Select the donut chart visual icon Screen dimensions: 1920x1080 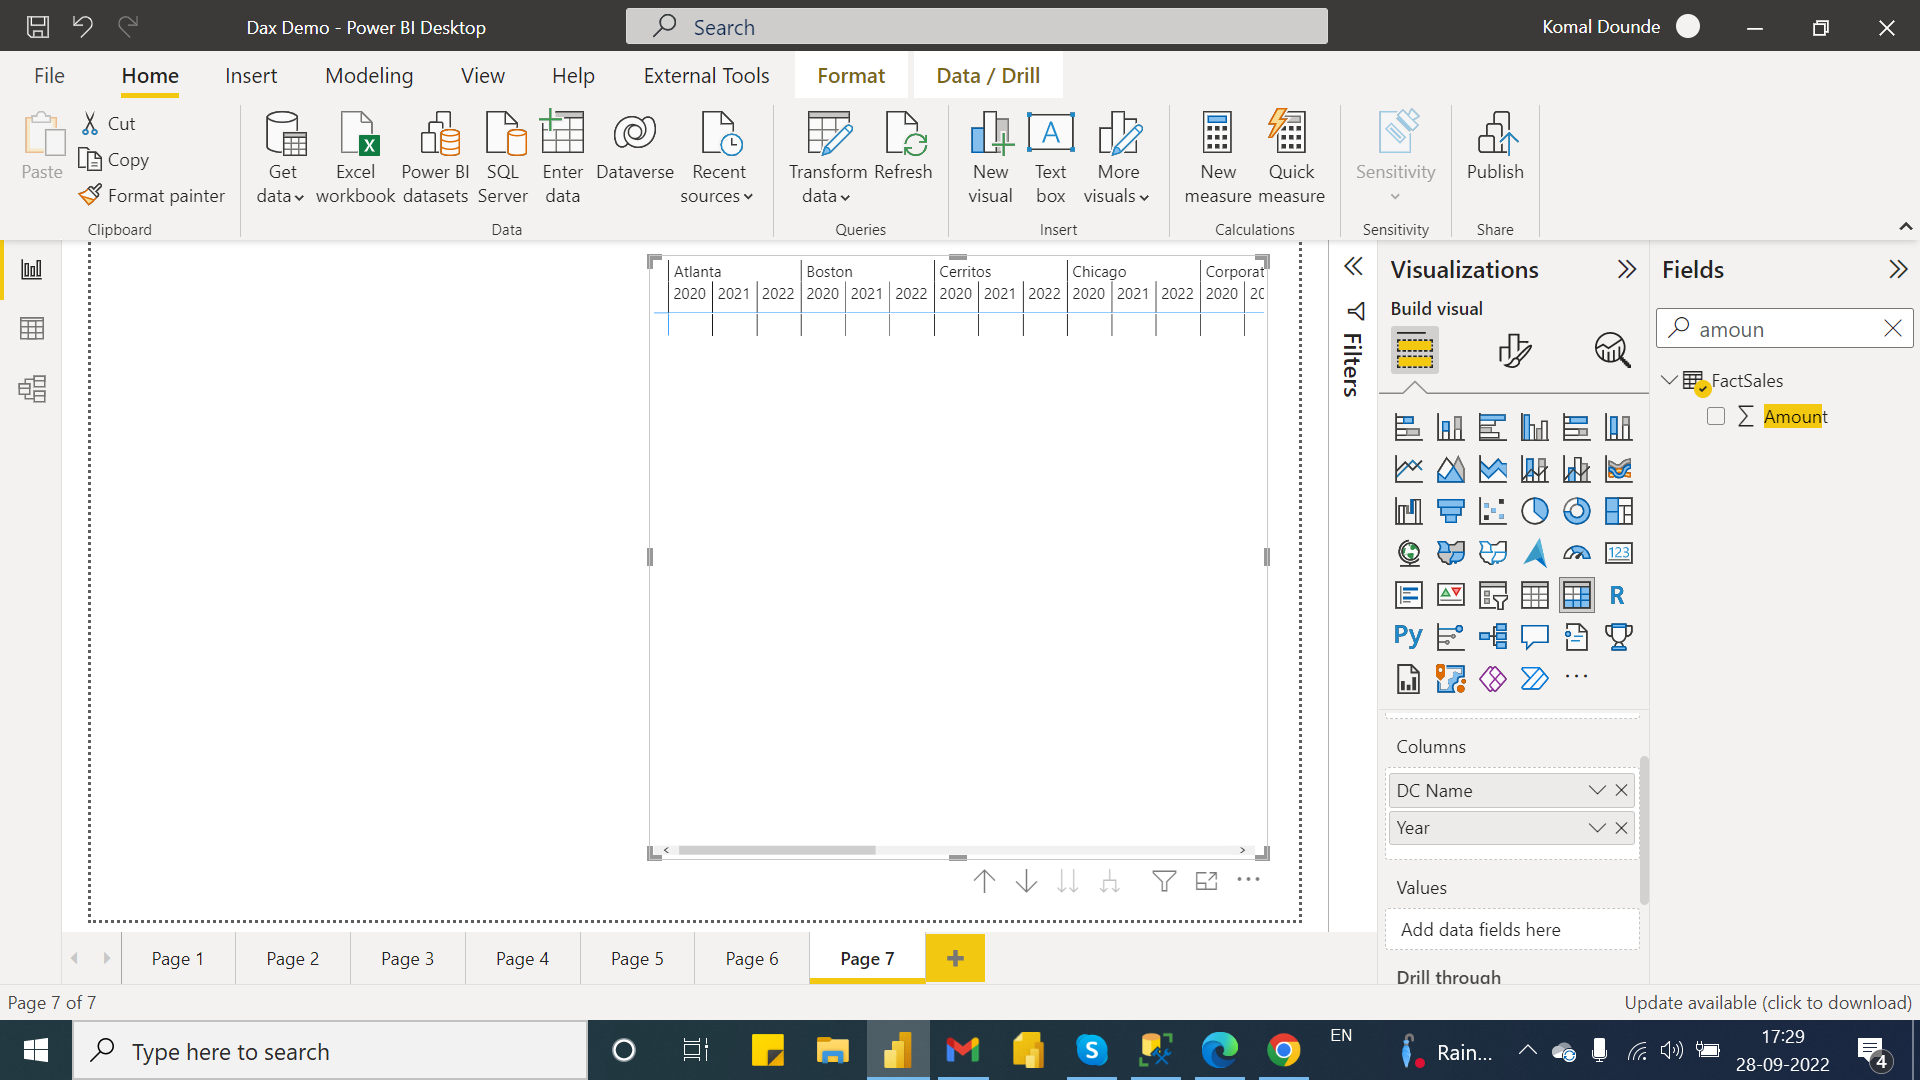pyautogui.click(x=1576, y=511)
